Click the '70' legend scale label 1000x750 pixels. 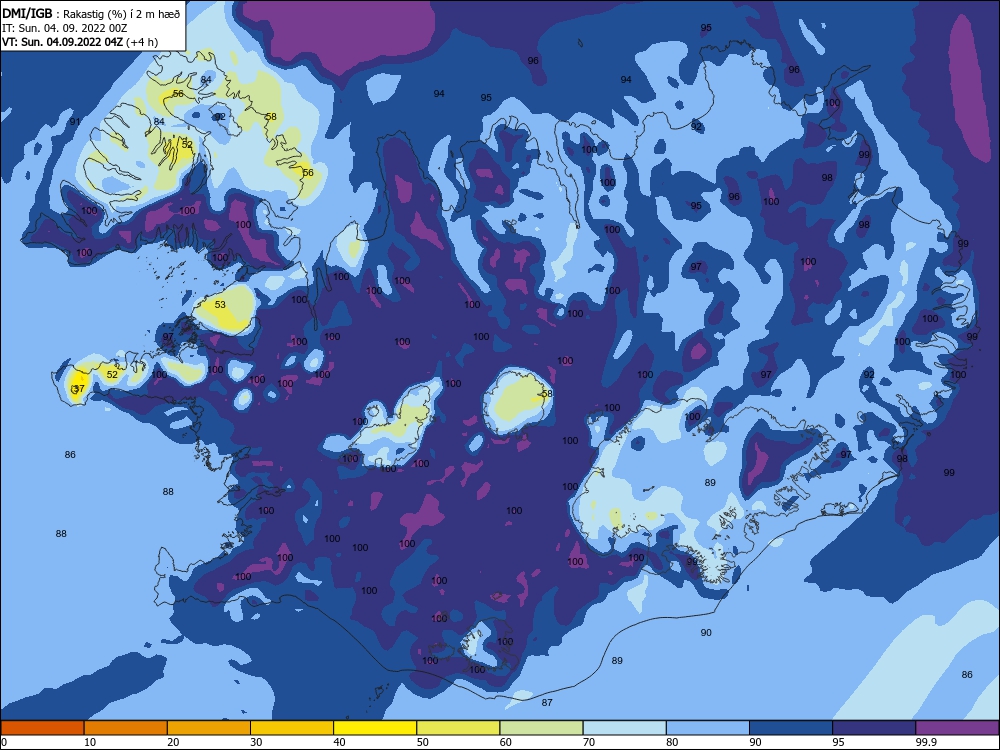[x=589, y=742]
